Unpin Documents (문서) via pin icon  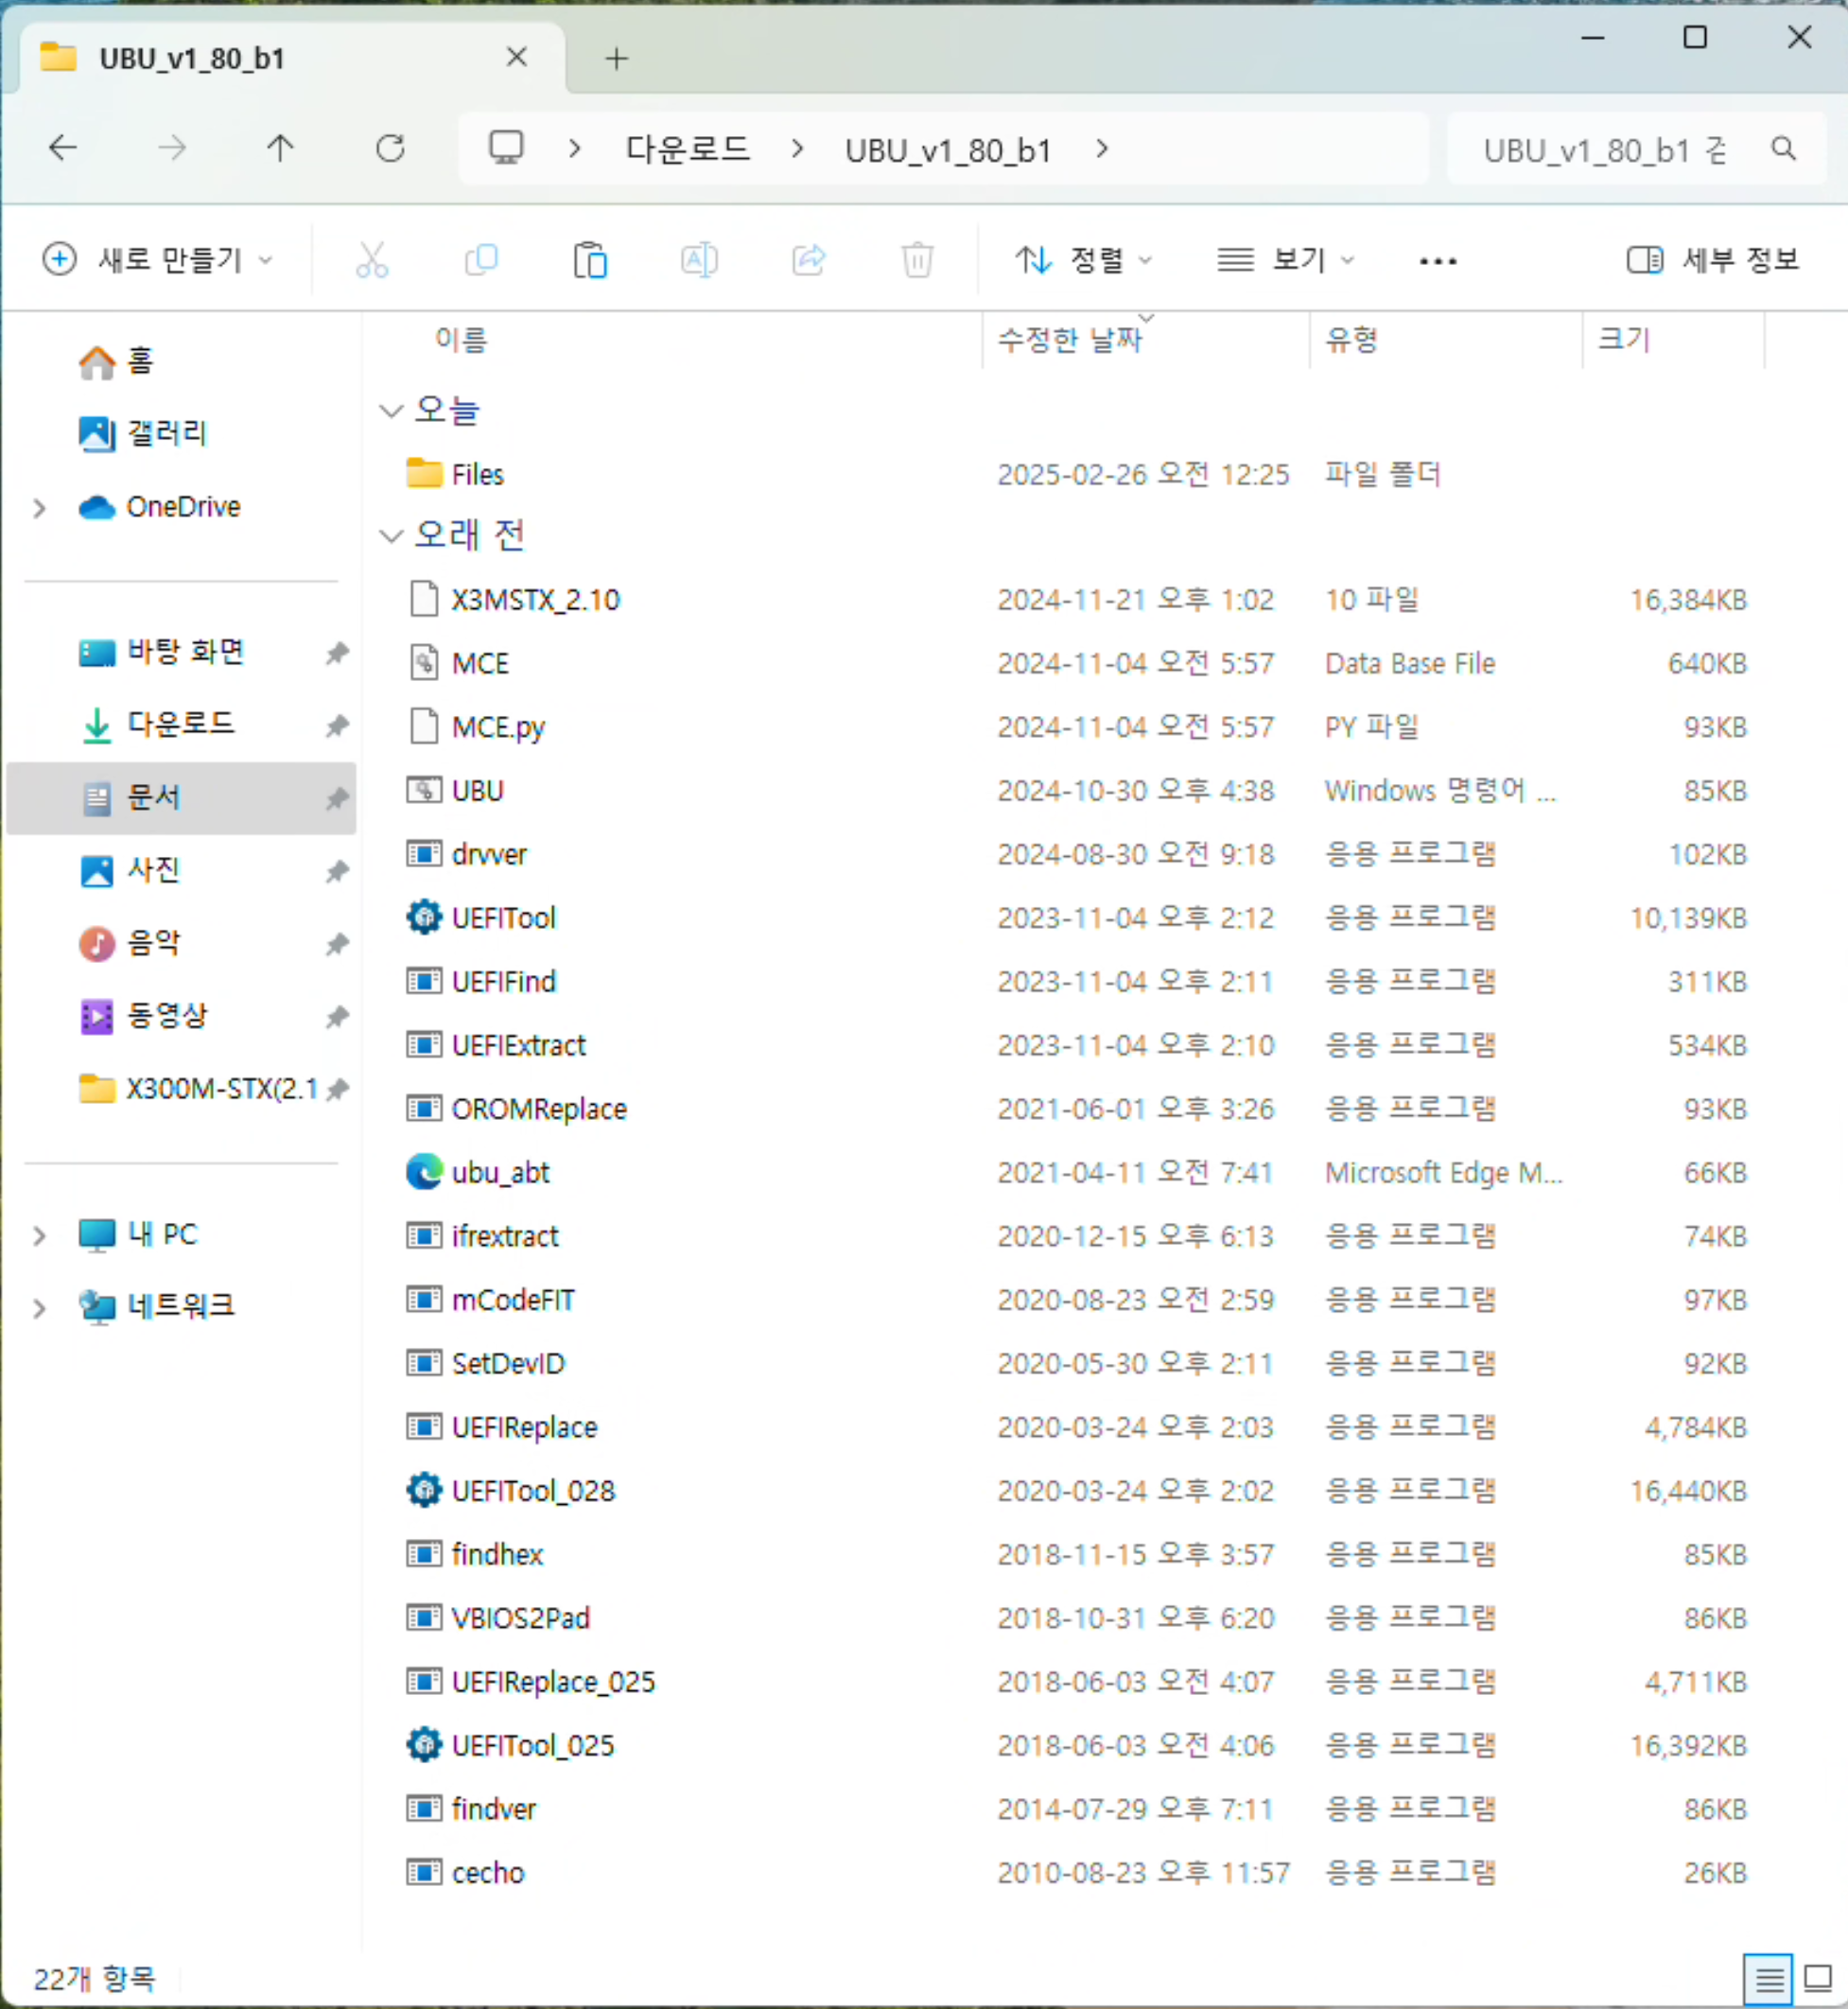[x=337, y=798]
